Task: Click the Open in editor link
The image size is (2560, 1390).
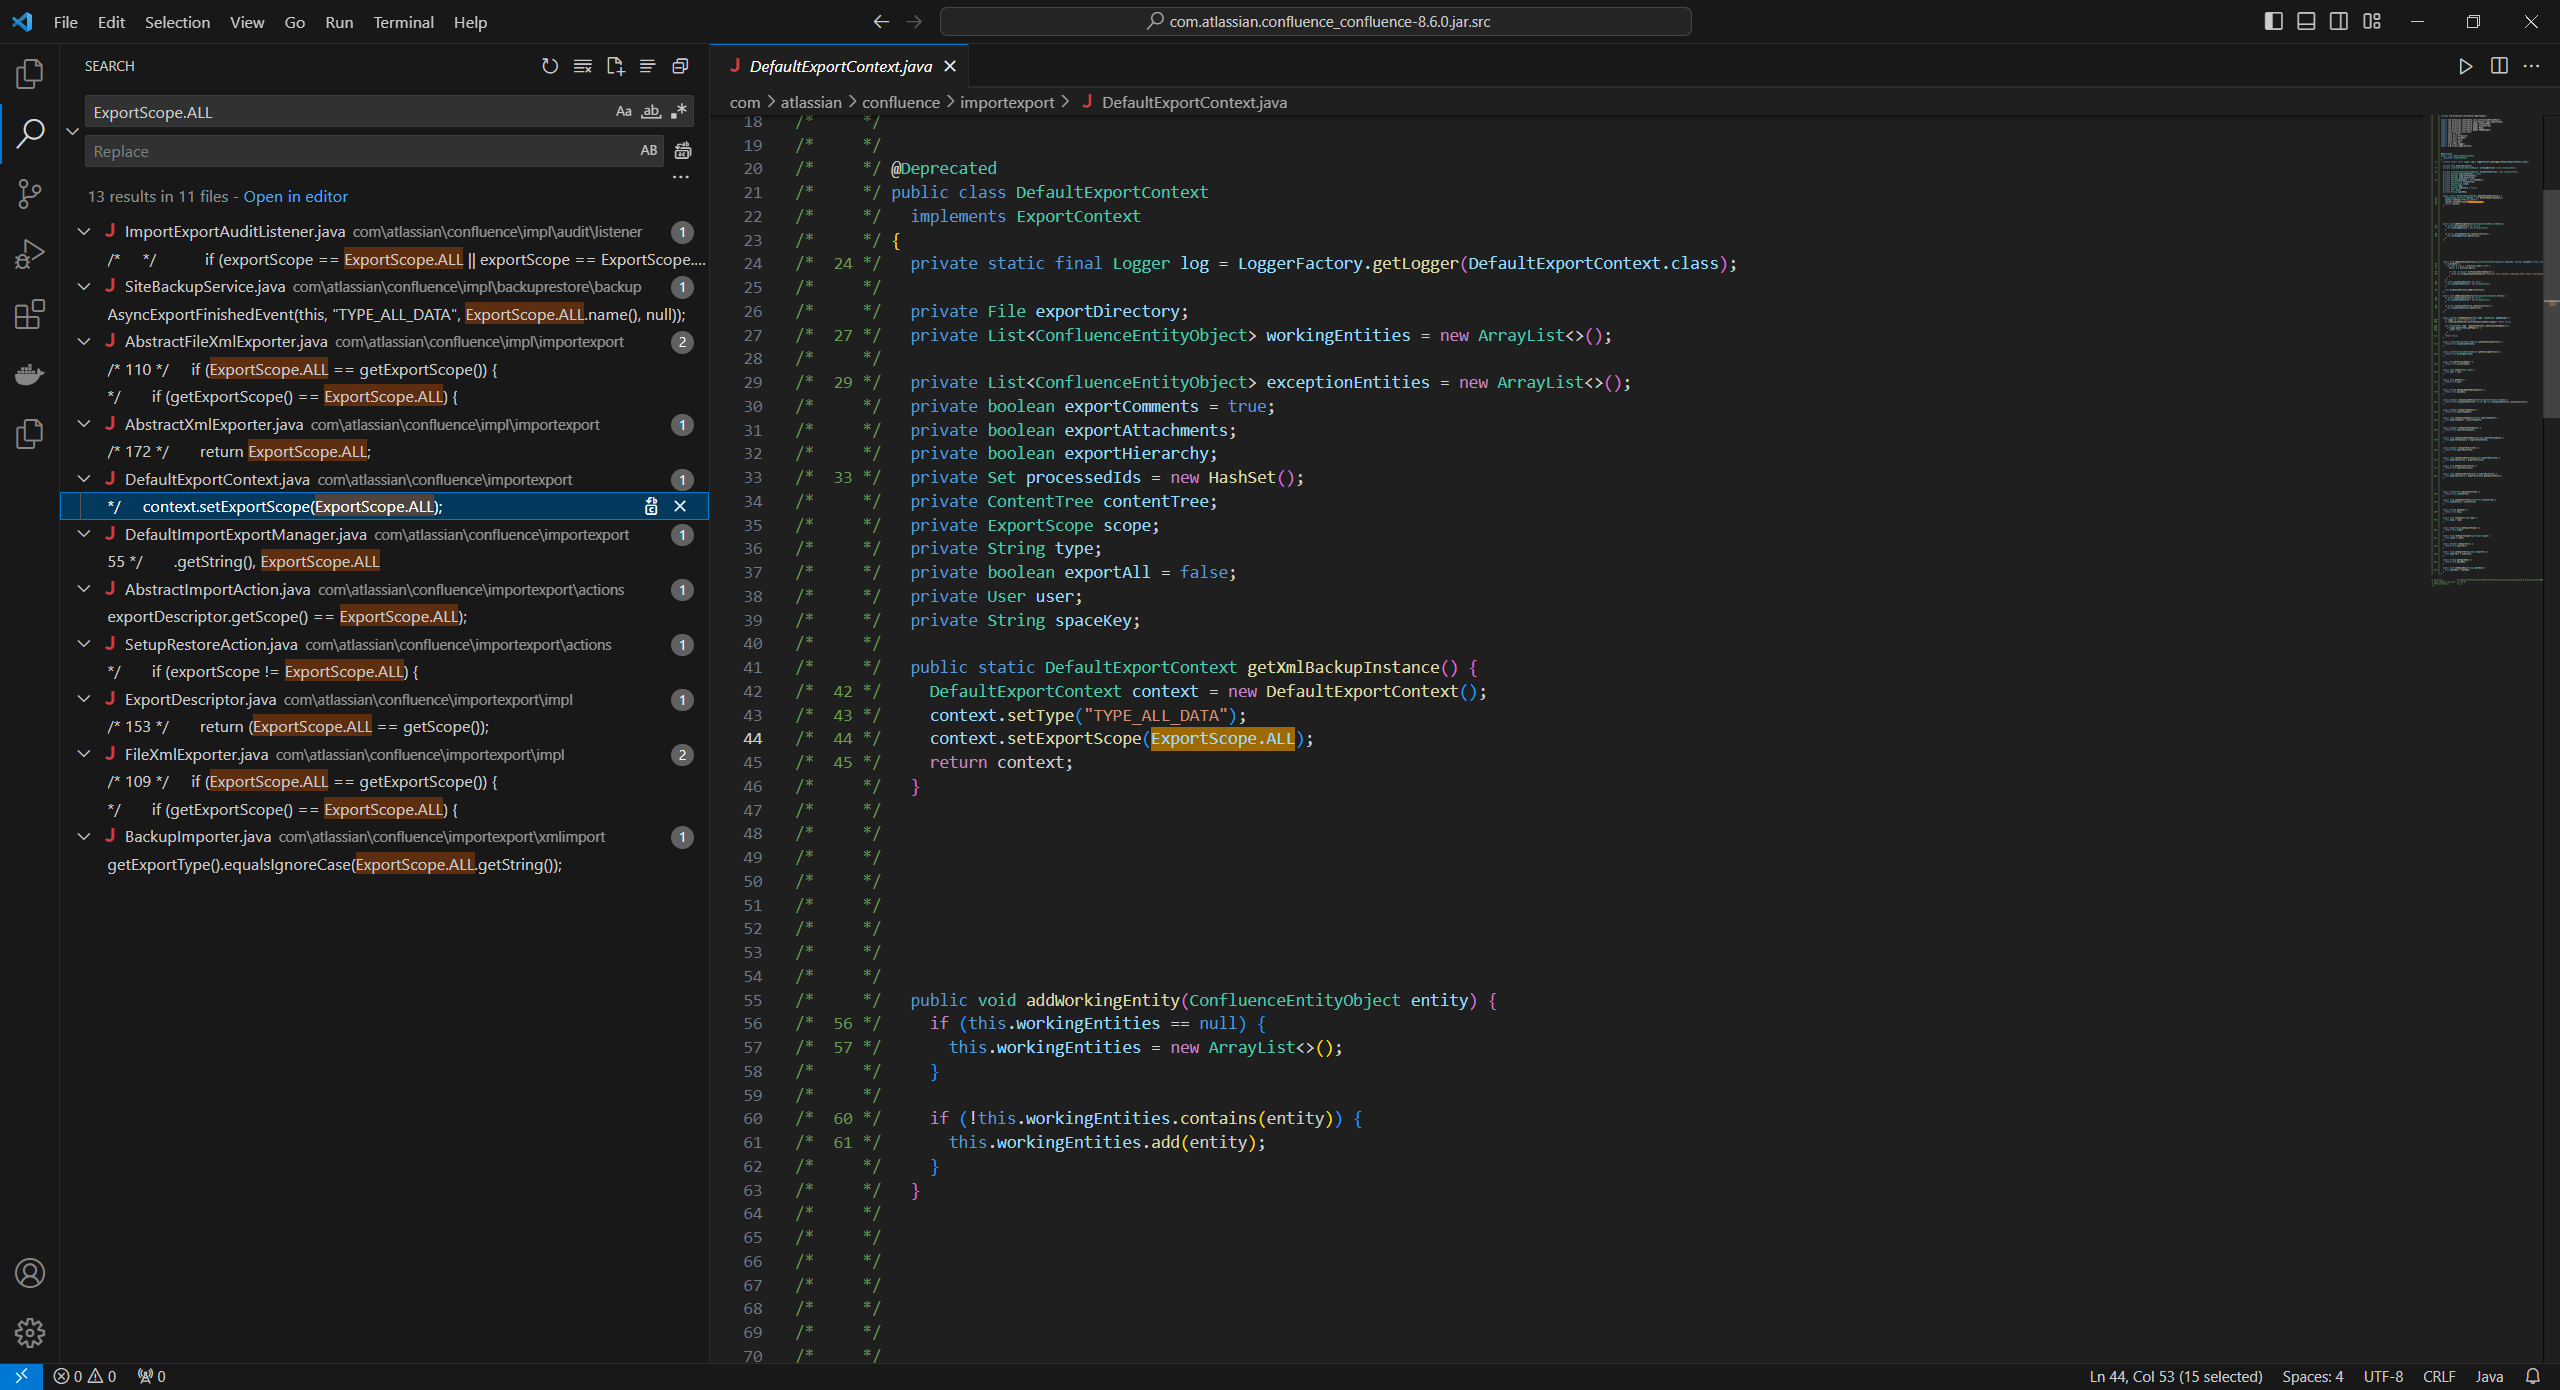Action: [296, 197]
